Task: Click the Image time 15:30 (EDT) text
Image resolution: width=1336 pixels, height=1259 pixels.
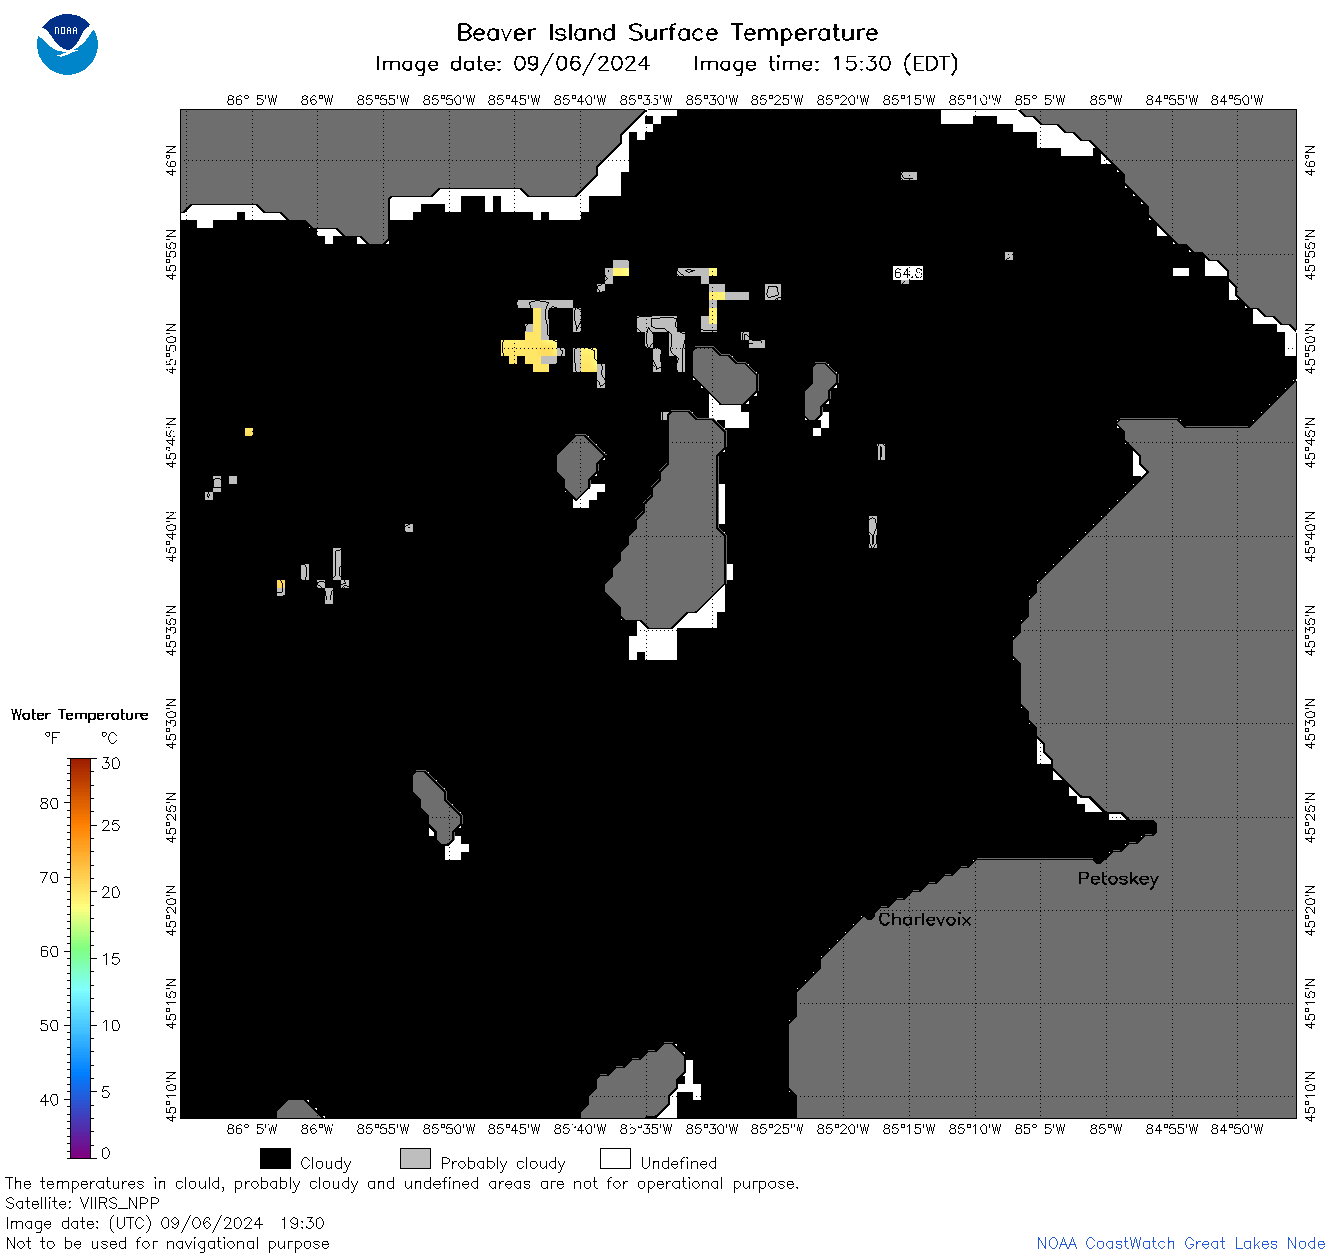Action: pyautogui.click(x=826, y=64)
